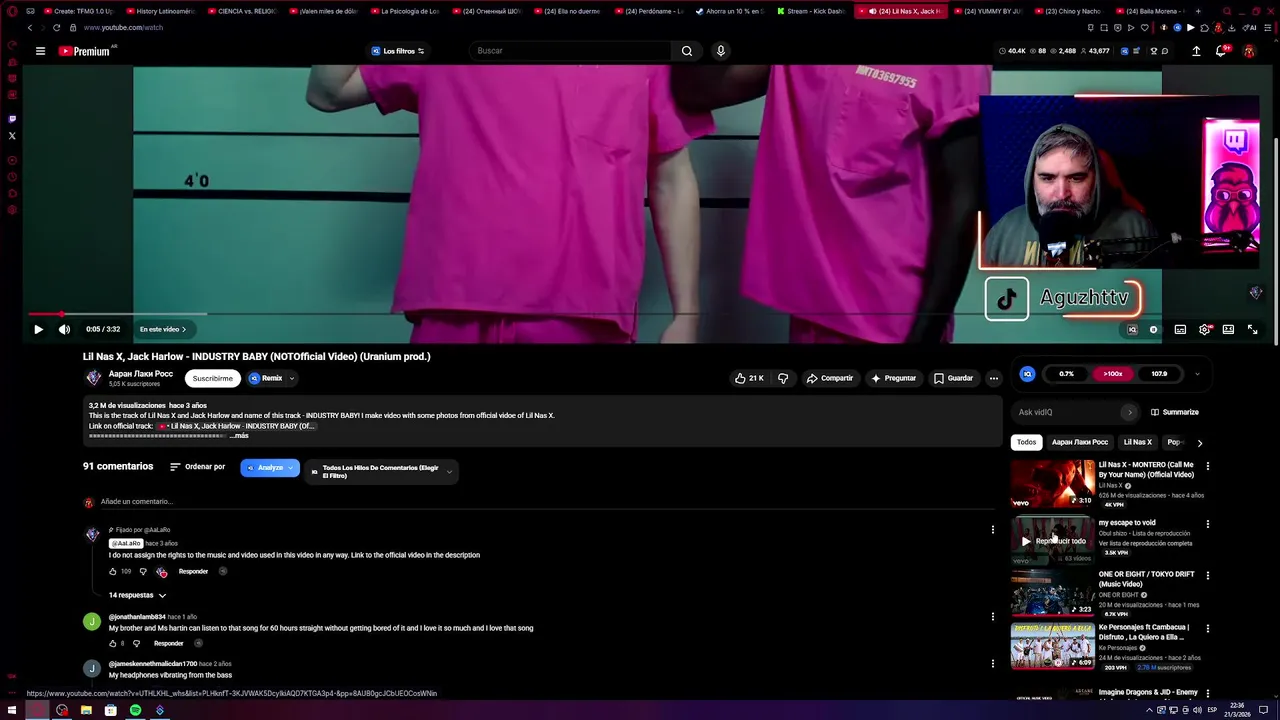Click the search magnifier button
The width and height of the screenshot is (1280, 720).
pyautogui.click(x=687, y=51)
